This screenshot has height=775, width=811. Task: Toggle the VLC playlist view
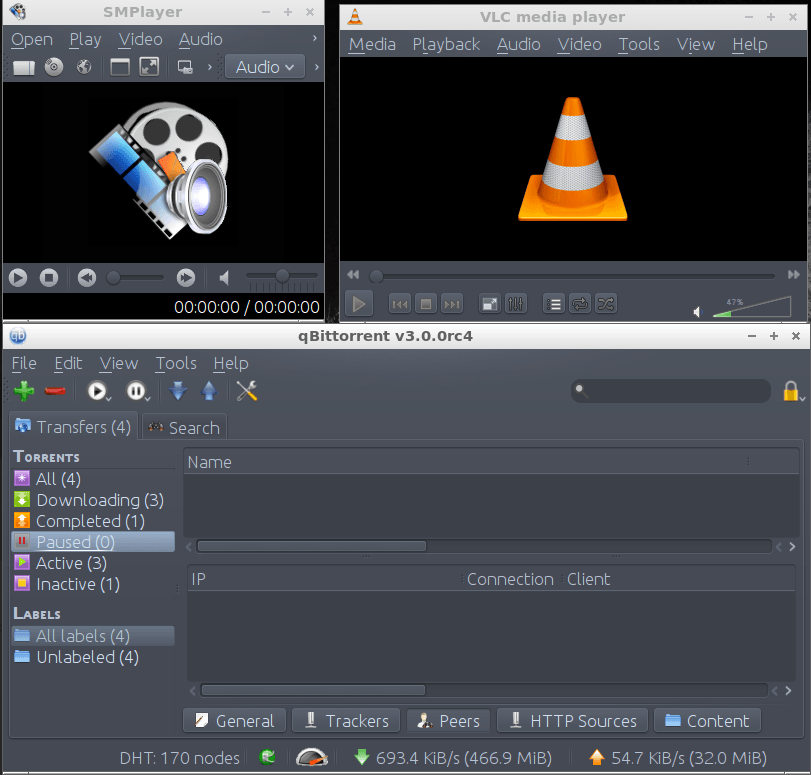(x=553, y=304)
